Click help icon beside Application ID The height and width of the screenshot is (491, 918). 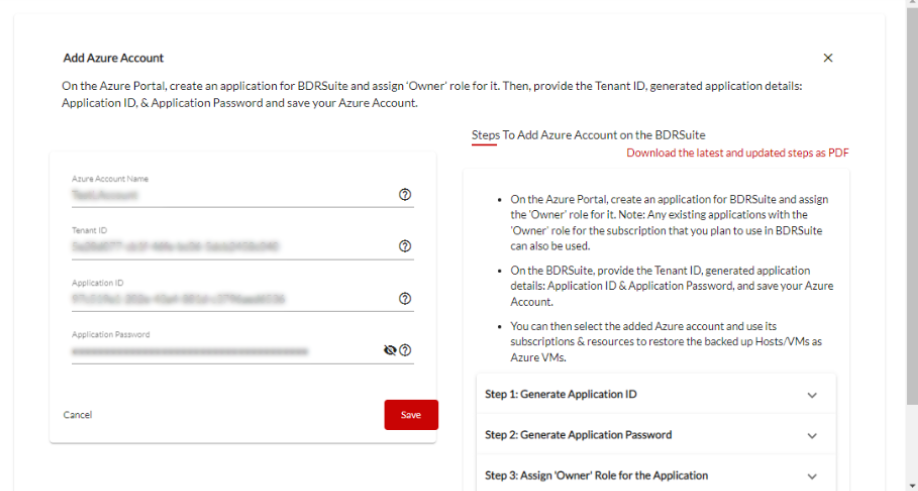(405, 298)
